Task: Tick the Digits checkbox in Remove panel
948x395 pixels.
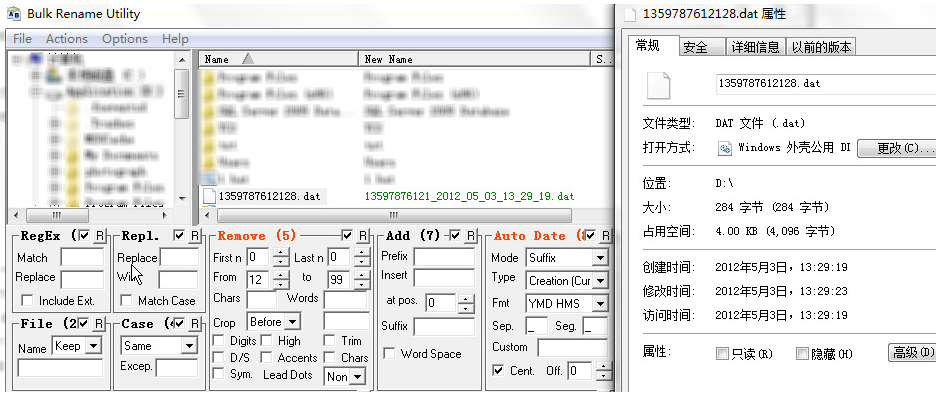Action: coord(218,341)
